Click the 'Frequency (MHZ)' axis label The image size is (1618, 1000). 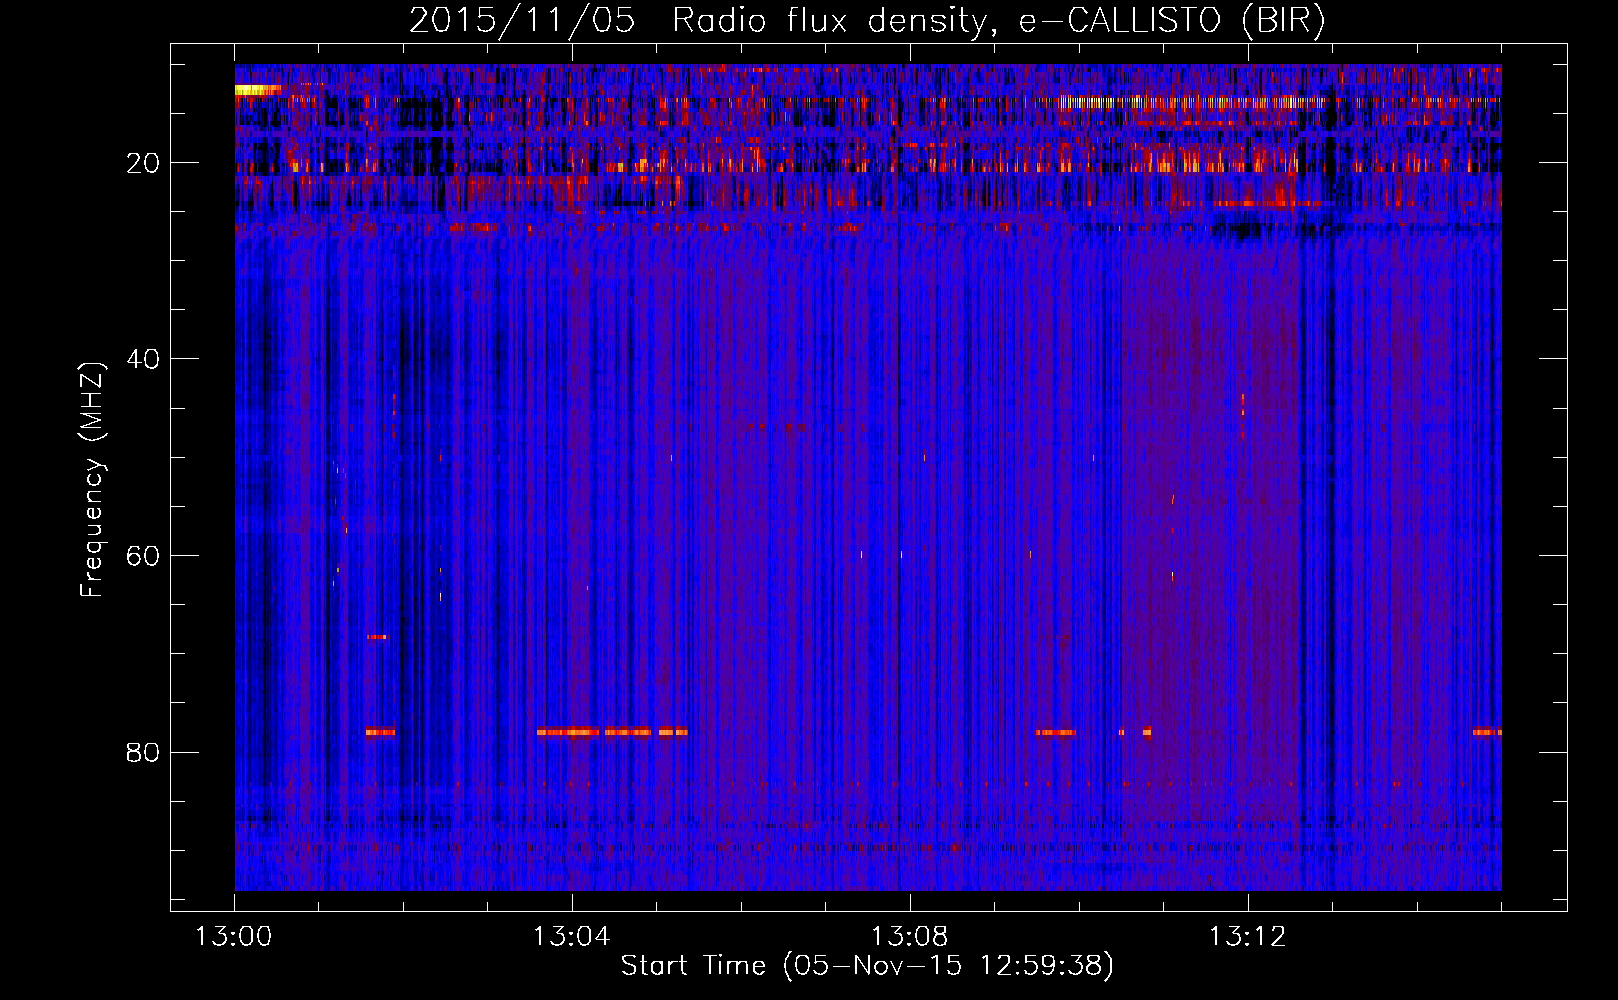(x=92, y=479)
